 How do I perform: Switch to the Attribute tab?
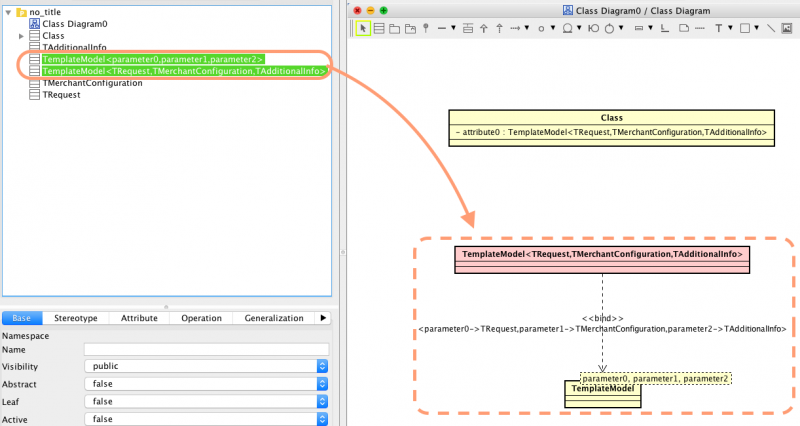click(x=139, y=318)
